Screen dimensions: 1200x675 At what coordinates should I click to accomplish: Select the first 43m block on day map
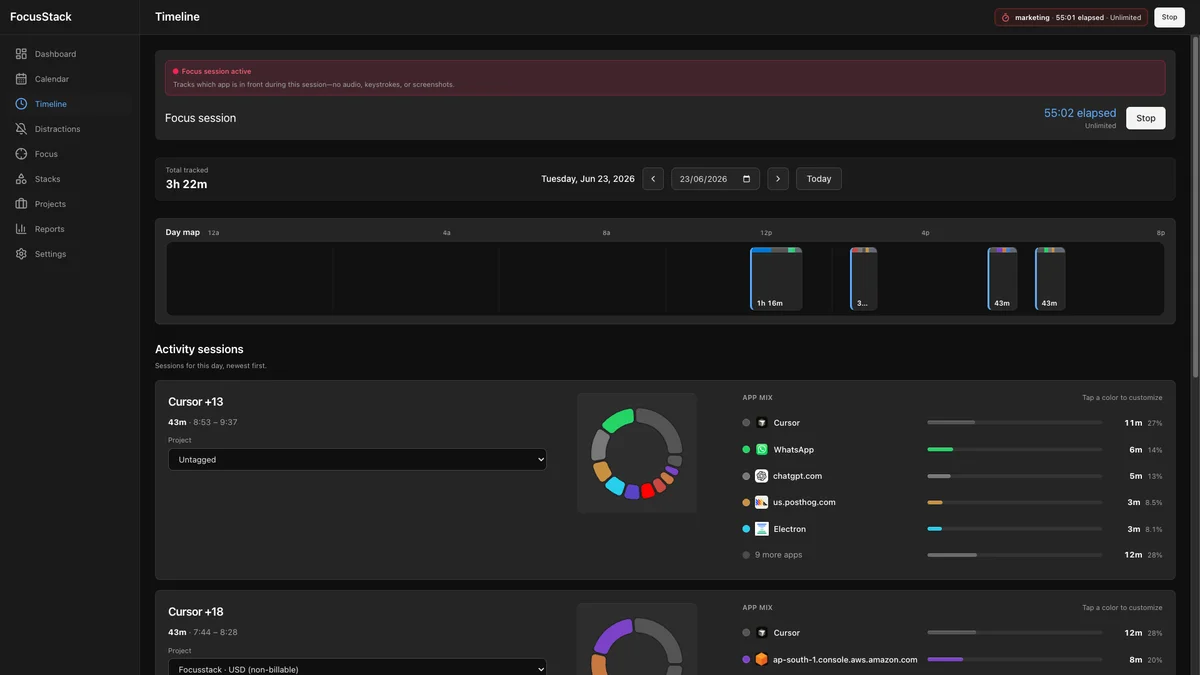[x=1002, y=279]
